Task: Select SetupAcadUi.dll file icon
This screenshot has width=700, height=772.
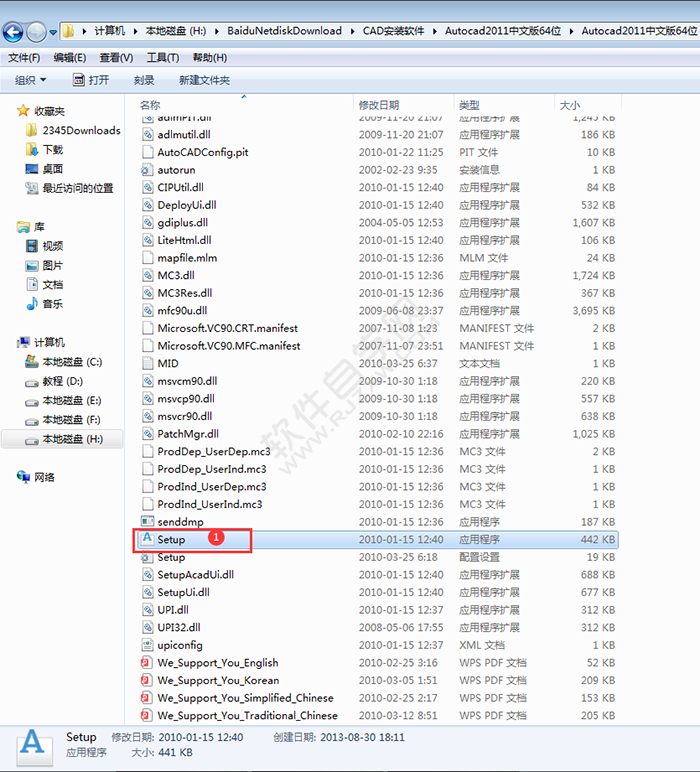Action: pyautogui.click(x=147, y=575)
